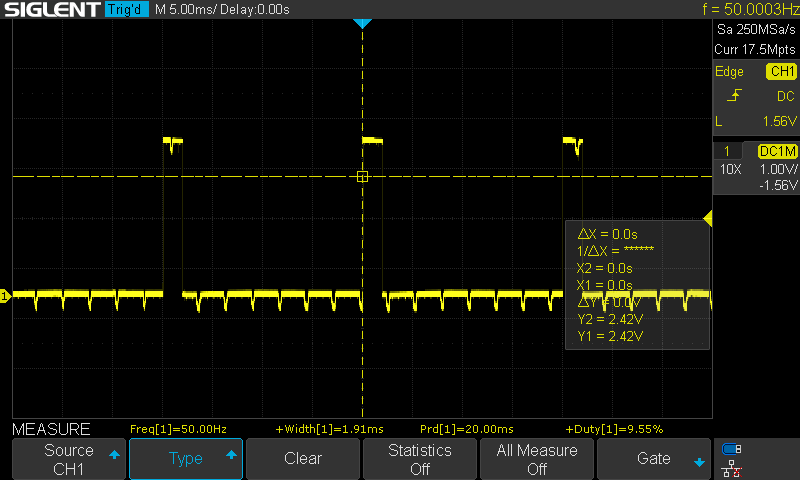Toggle Statistics Off softkey
This screenshot has height=480, width=800.
click(419, 459)
